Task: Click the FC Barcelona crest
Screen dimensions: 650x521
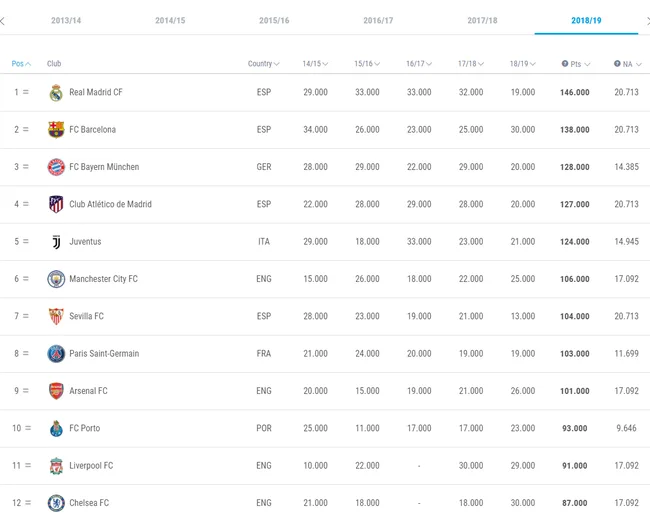Action: coord(56,130)
